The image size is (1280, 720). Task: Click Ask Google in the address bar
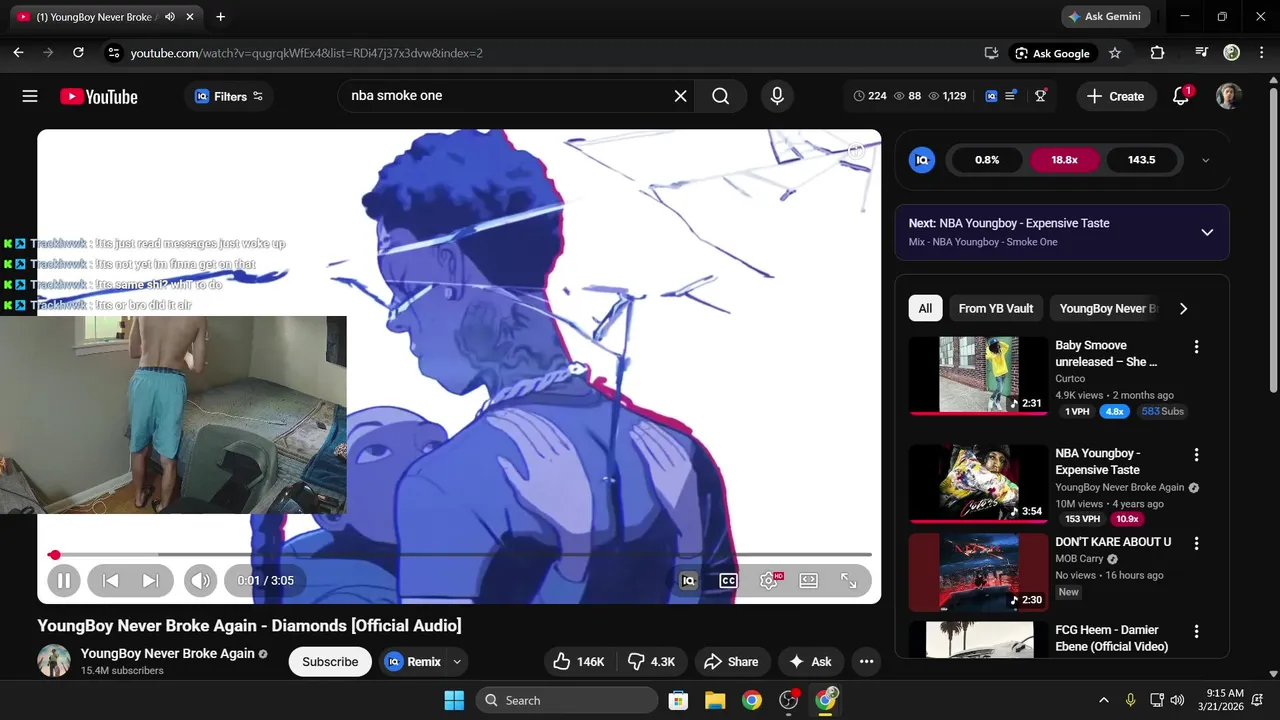coord(1053,53)
